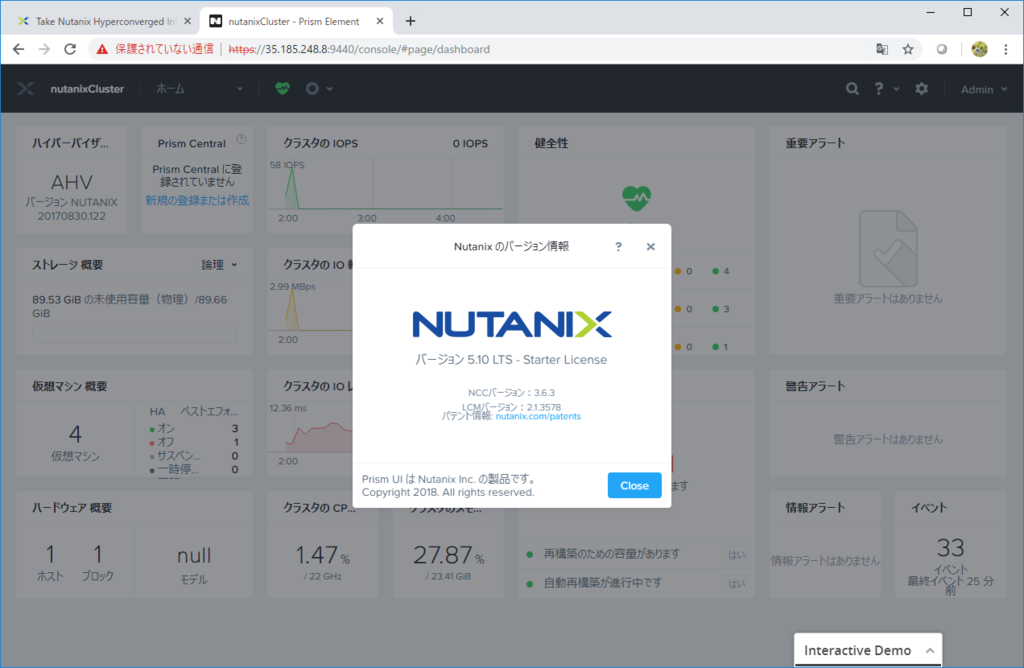Open the Chrome three-dot menu
This screenshot has height=668, width=1024.
click(1006, 49)
